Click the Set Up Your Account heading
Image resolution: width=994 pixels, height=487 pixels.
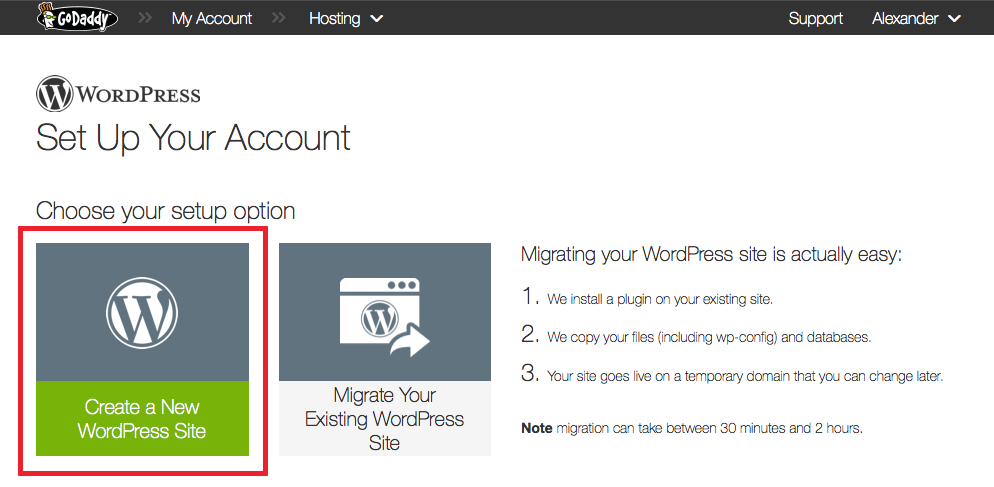[193, 138]
